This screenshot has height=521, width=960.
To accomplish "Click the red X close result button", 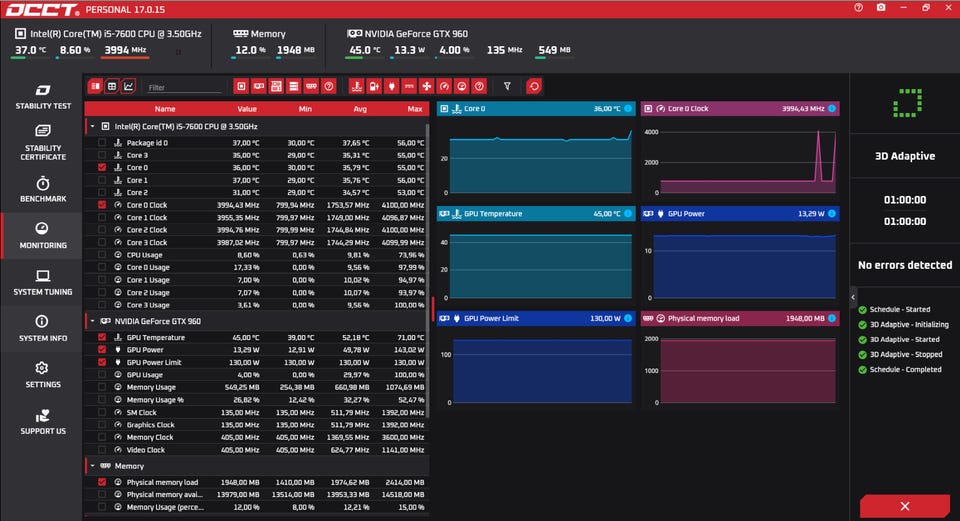I will pyautogui.click(x=905, y=506).
